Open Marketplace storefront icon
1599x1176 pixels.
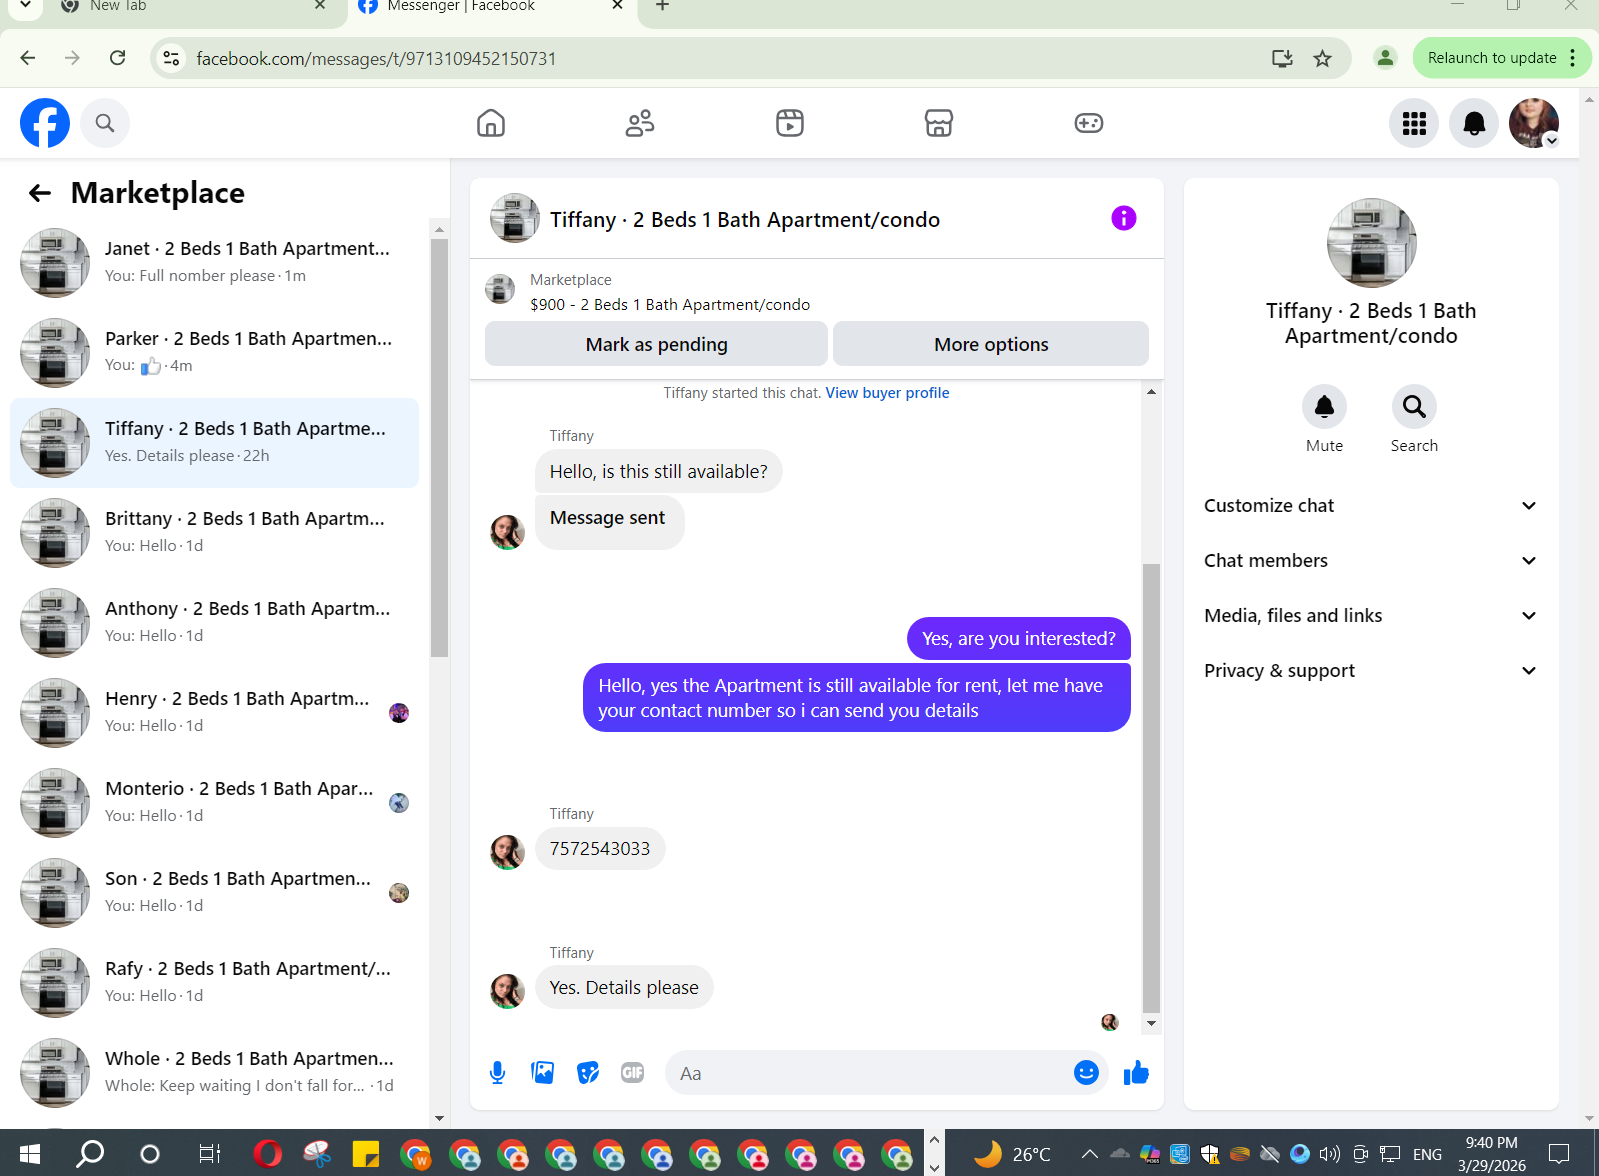point(939,123)
